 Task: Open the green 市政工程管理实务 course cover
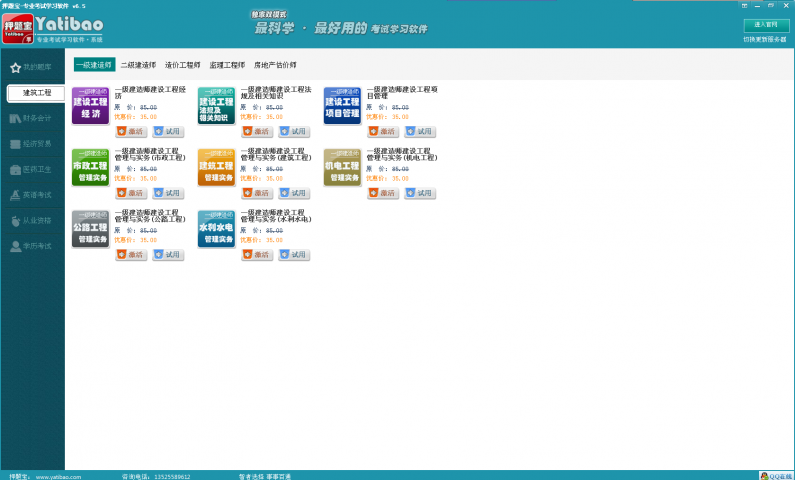pyautogui.click(x=90, y=167)
